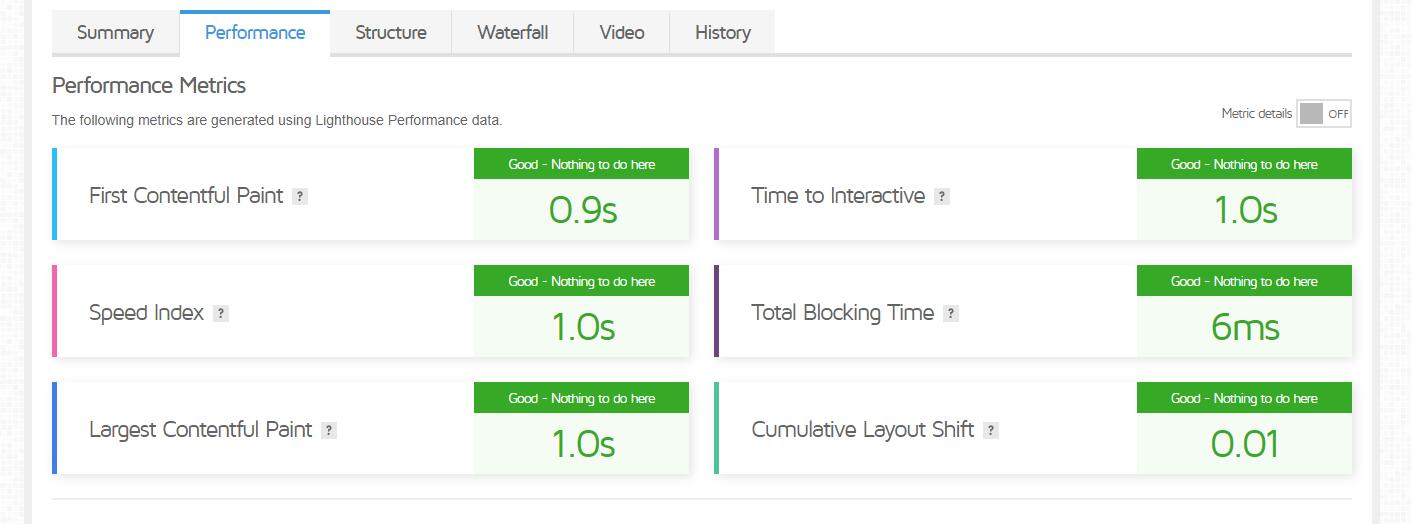Open the Video tab
Image resolution: width=1412 pixels, height=524 pixels.
(622, 33)
